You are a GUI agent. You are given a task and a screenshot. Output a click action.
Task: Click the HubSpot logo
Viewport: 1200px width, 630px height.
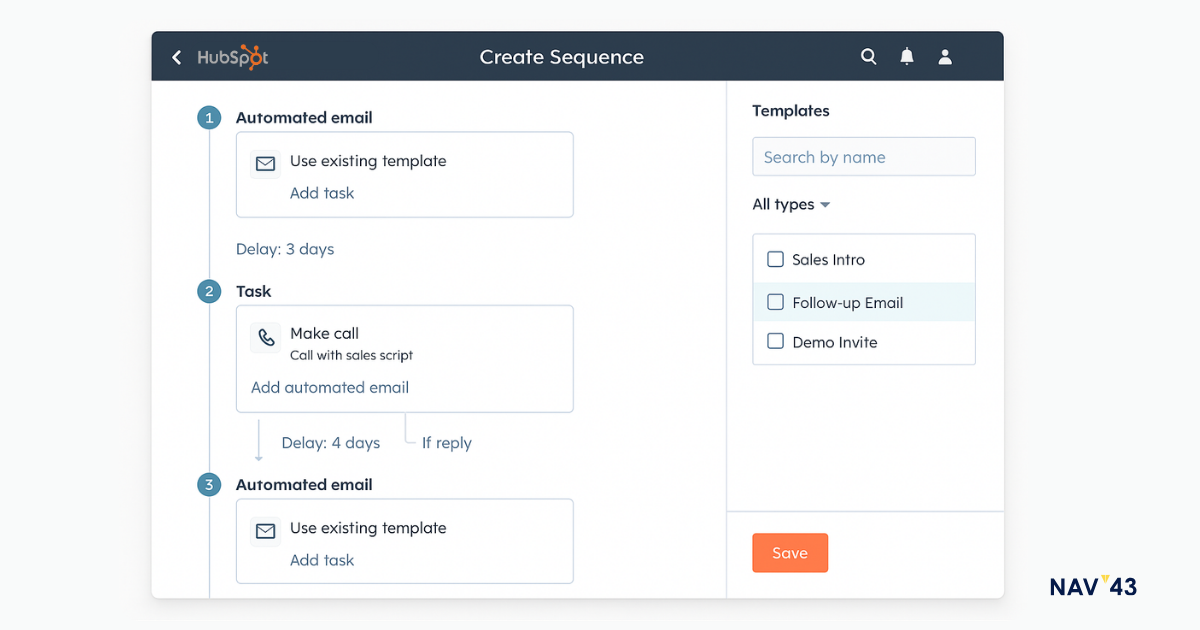click(x=232, y=57)
